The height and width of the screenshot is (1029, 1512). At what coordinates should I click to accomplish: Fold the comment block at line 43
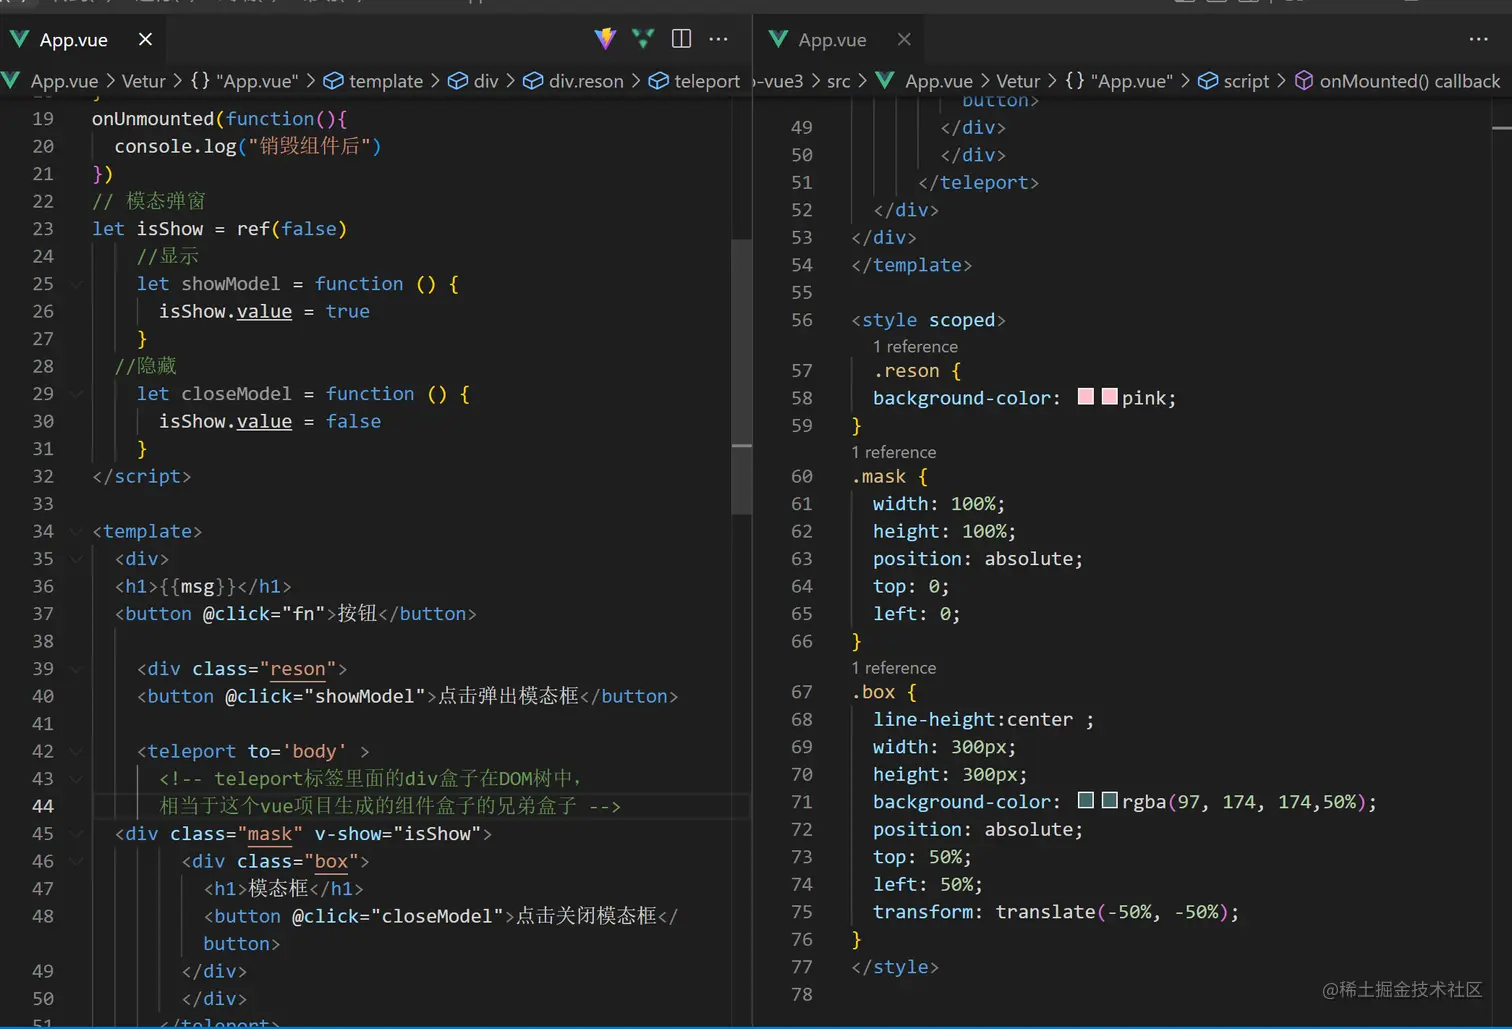click(76, 779)
